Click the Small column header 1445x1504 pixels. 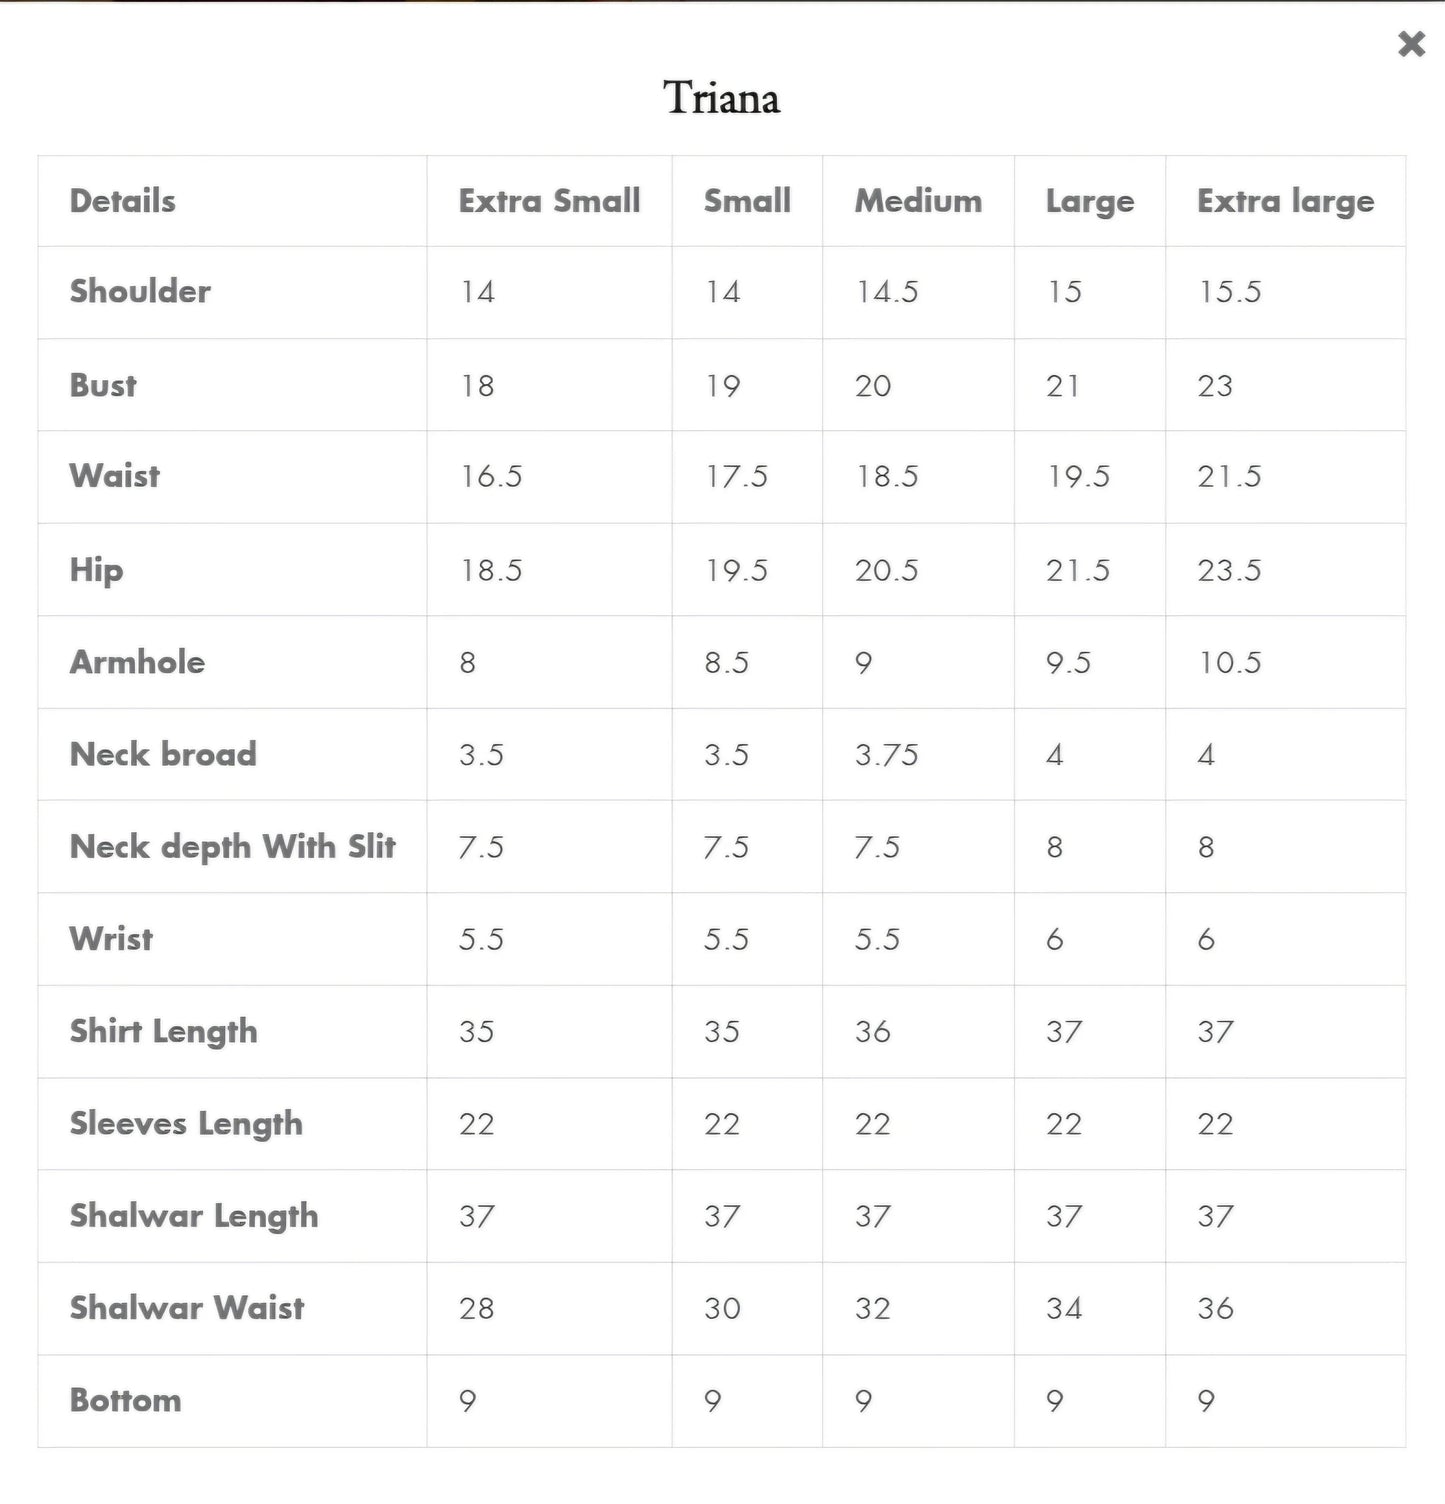(x=747, y=201)
